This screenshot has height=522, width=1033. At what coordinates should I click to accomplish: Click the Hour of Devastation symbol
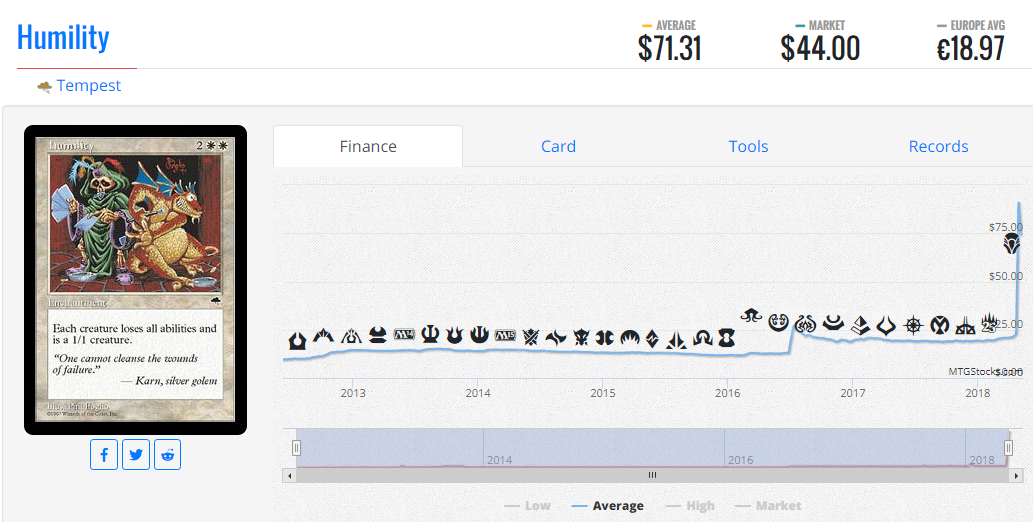pyautogui.click(x=885, y=326)
